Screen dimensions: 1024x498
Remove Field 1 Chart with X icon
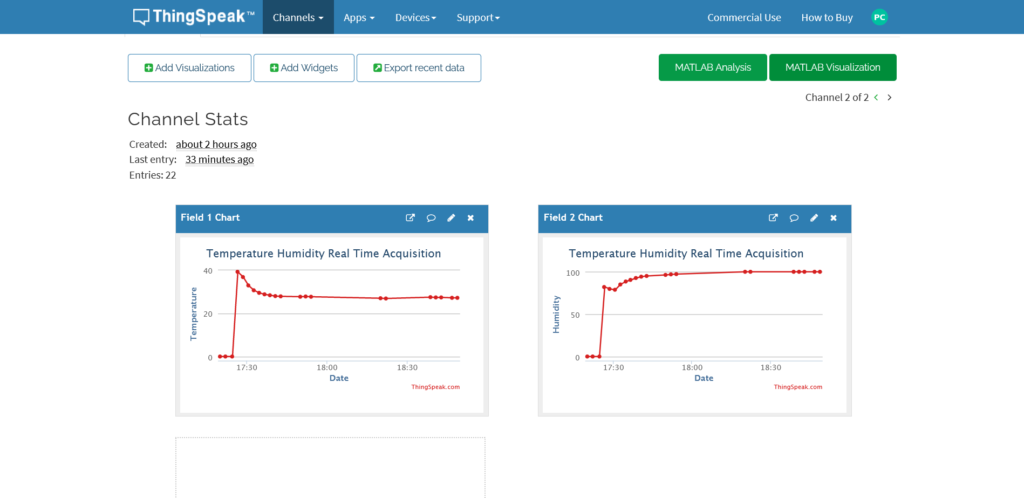(x=470, y=218)
